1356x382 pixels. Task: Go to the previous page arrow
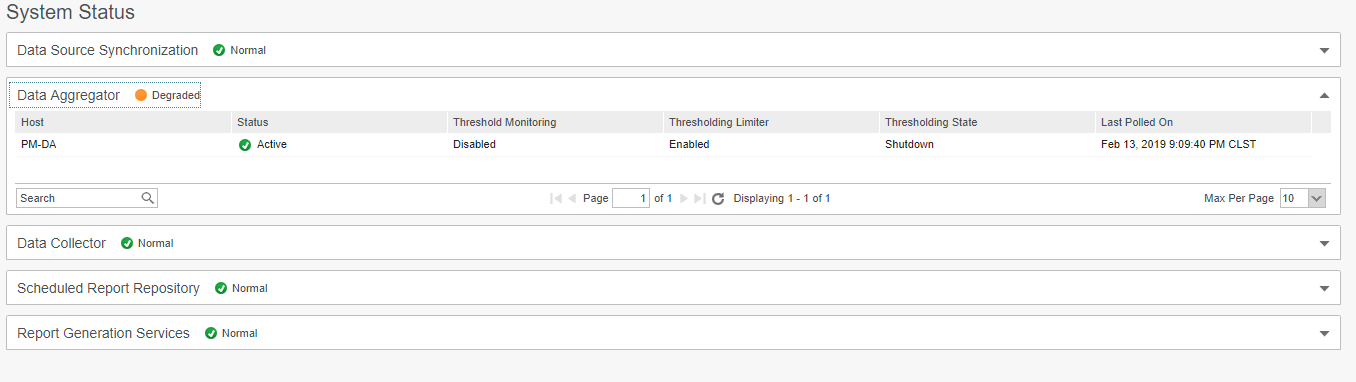coord(572,199)
